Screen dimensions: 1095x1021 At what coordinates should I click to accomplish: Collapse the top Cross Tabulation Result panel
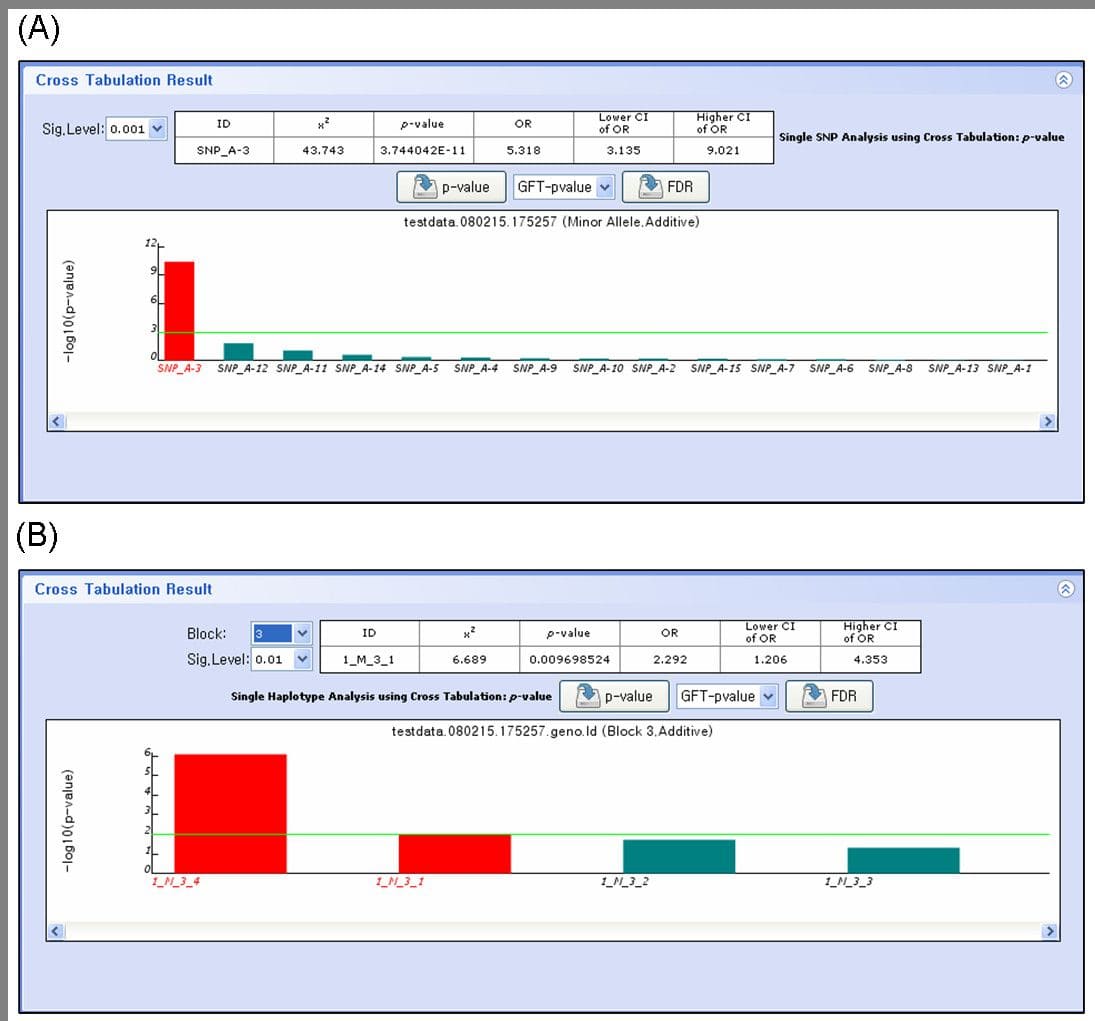pos(1064,80)
